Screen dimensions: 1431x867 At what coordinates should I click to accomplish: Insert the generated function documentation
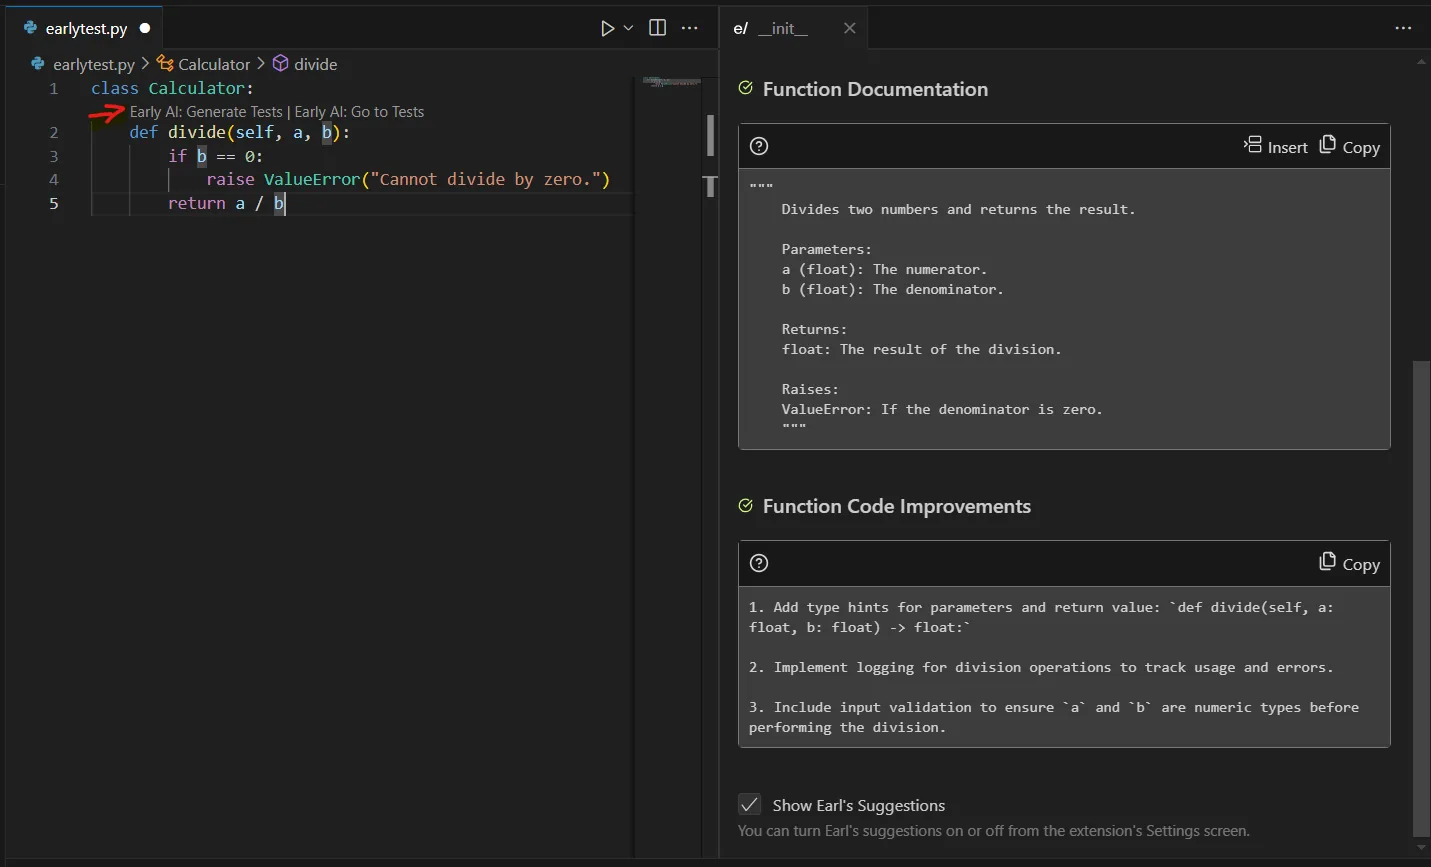(1275, 146)
